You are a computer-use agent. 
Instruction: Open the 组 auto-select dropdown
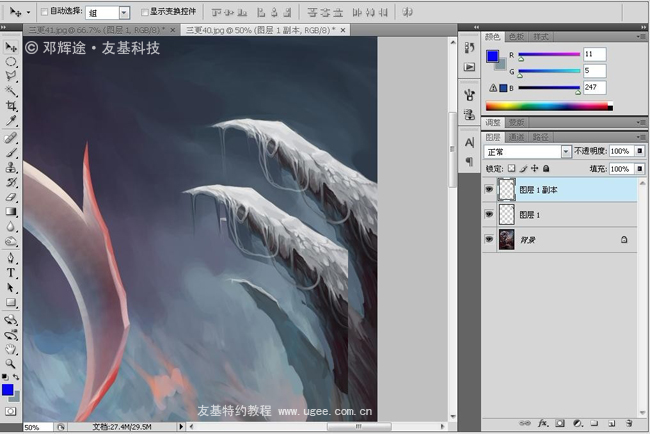[x=124, y=13]
